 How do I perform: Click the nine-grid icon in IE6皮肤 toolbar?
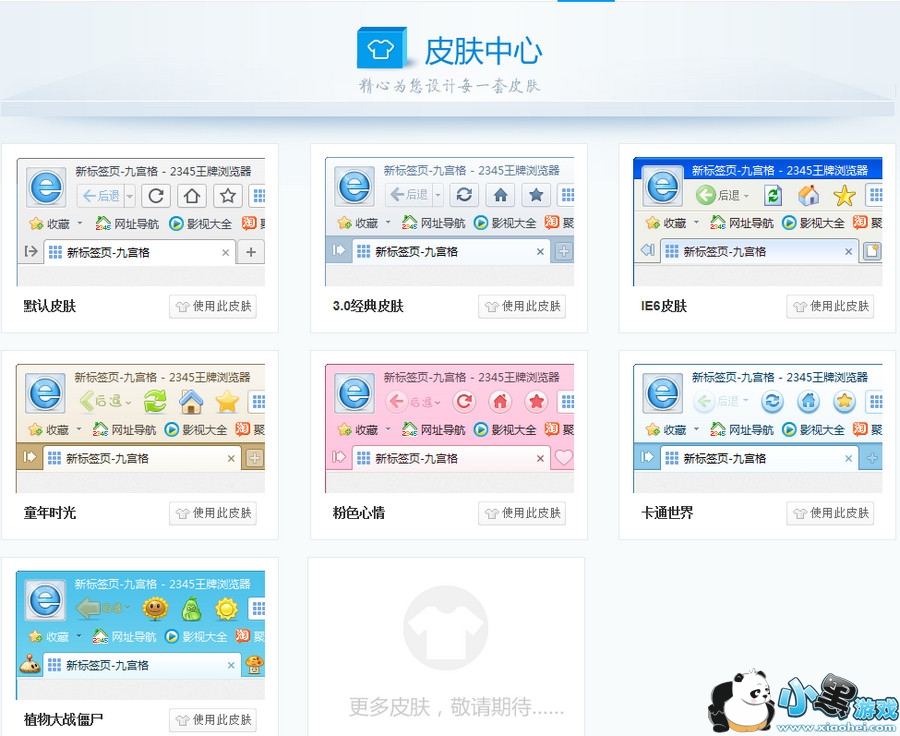[x=875, y=195]
